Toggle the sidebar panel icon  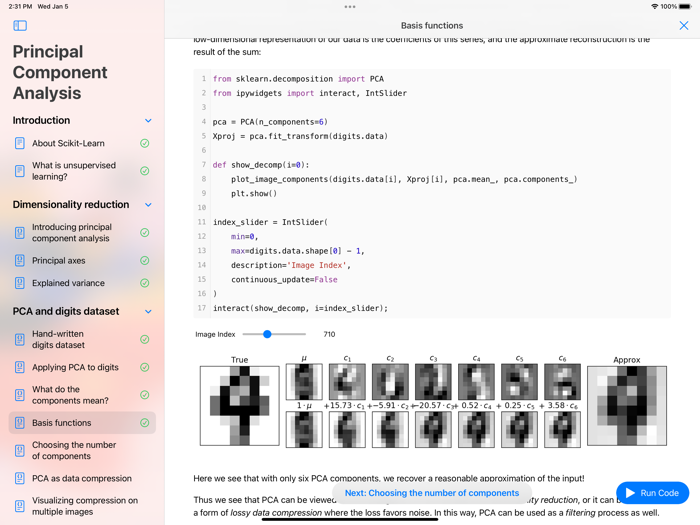click(x=20, y=25)
